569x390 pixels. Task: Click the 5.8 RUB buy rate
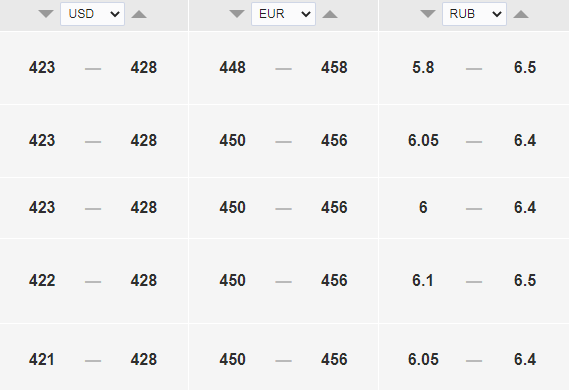(423, 67)
